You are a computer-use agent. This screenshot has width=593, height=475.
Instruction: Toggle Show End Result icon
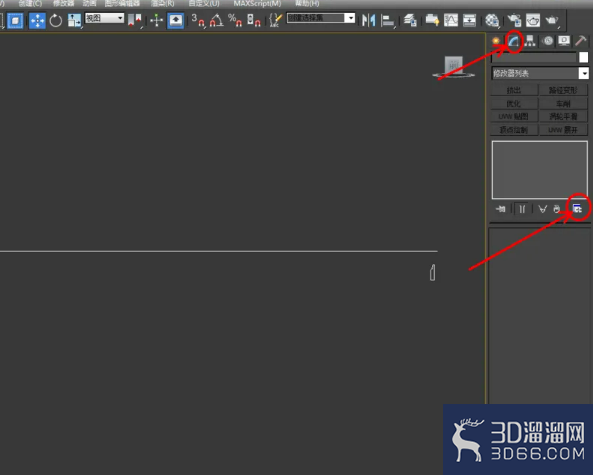click(522, 209)
